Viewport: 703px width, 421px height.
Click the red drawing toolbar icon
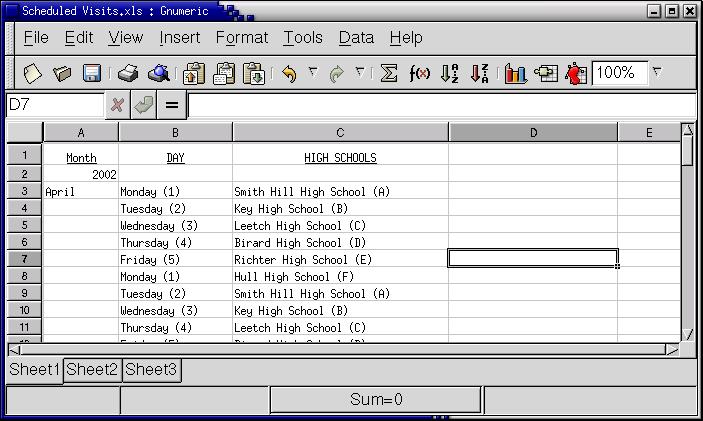point(576,73)
